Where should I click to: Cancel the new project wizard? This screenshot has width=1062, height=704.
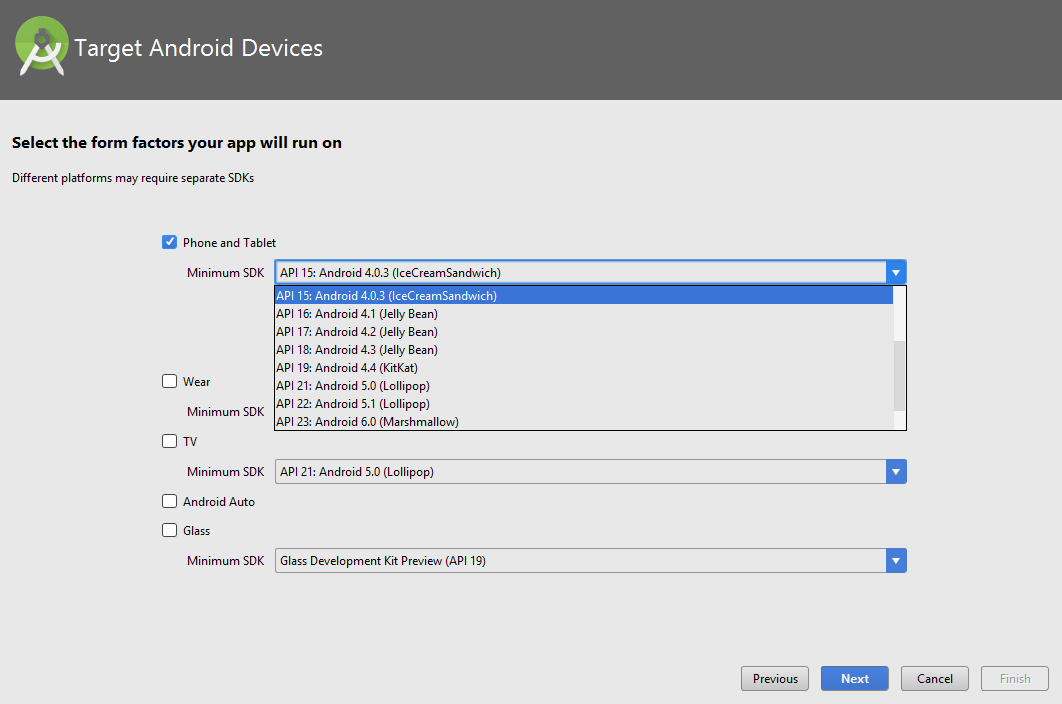coord(935,678)
